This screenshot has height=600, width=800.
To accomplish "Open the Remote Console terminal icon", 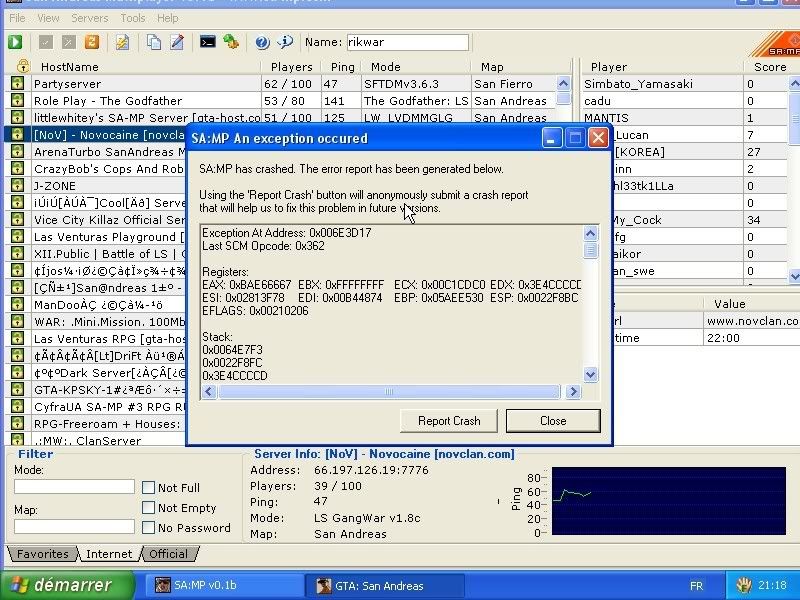I will [x=207, y=42].
